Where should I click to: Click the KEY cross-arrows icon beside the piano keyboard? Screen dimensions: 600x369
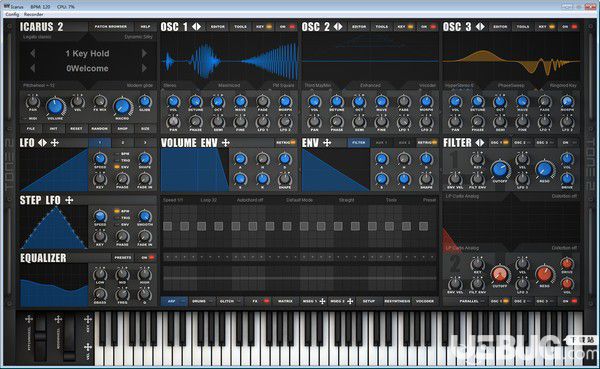coord(88,319)
